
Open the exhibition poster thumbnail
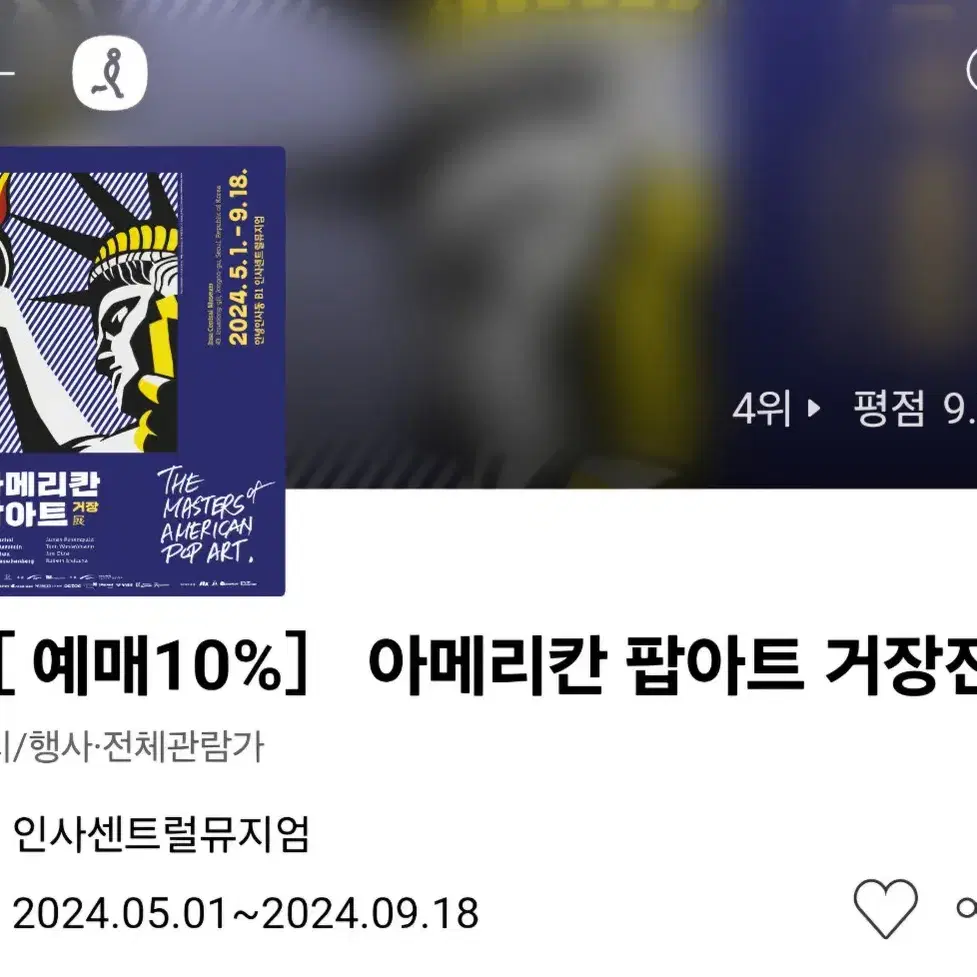[142, 371]
